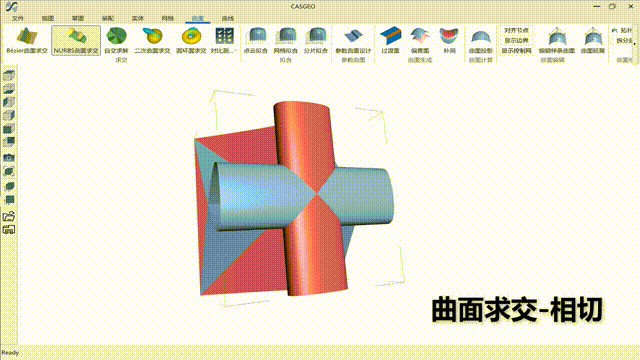Minimize the CASGEO window
Viewport: 640px width, 360px height.
tap(597, 6)
